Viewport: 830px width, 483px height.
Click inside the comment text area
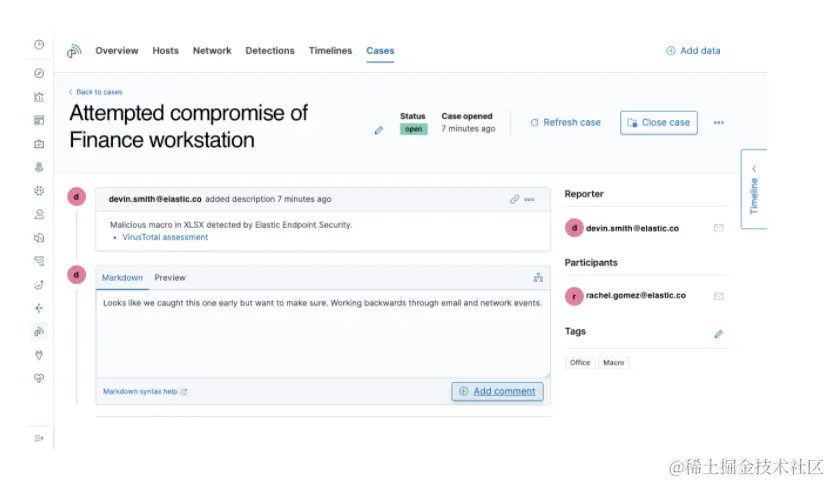[322, 335]
